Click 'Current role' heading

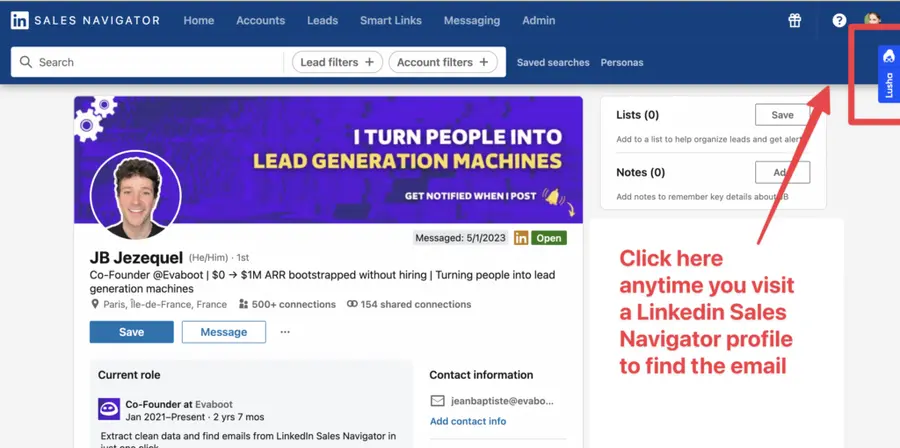click(x=129, y=375)
